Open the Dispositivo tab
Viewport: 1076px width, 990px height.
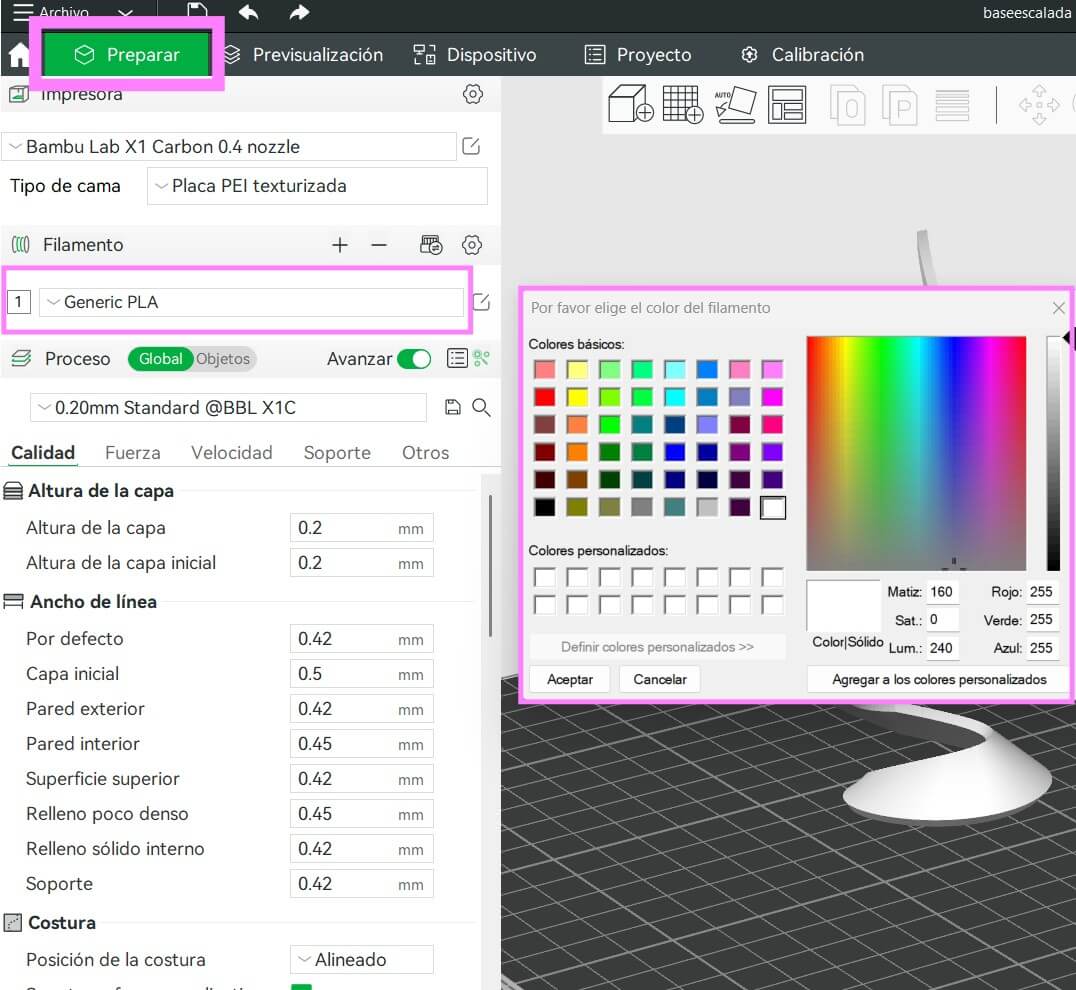click(475, 55)
